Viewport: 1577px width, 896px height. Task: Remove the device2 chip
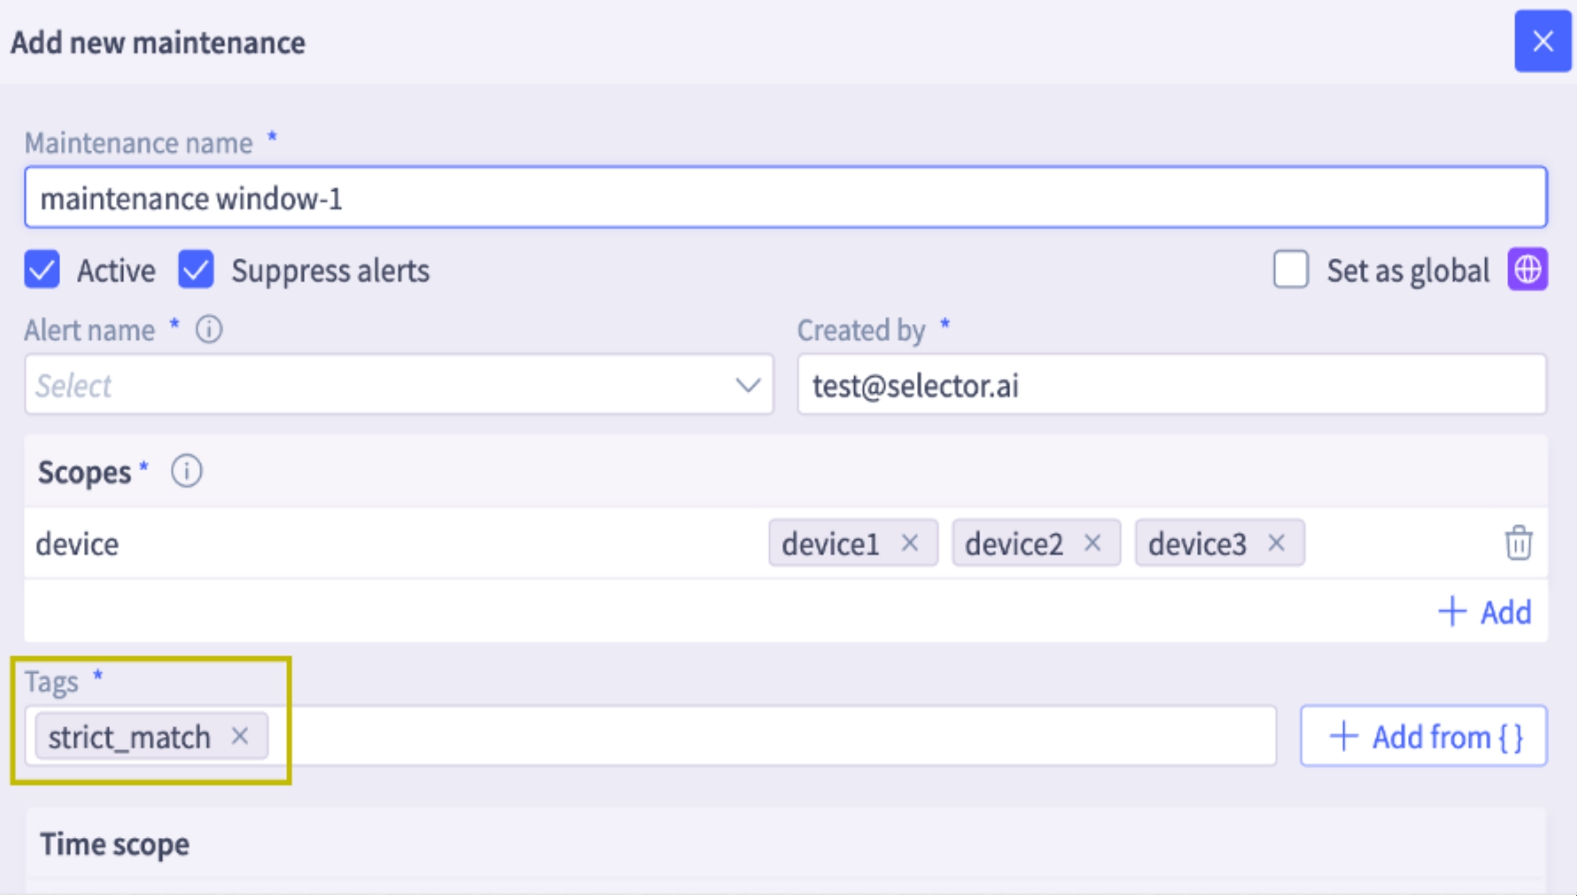(1093, 543)
